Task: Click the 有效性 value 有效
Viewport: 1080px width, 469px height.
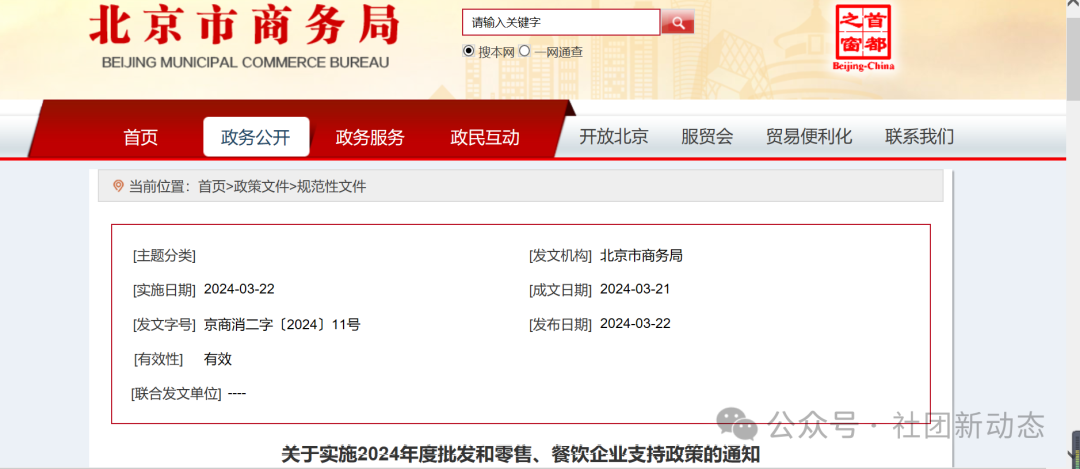Action: [218, 359]
